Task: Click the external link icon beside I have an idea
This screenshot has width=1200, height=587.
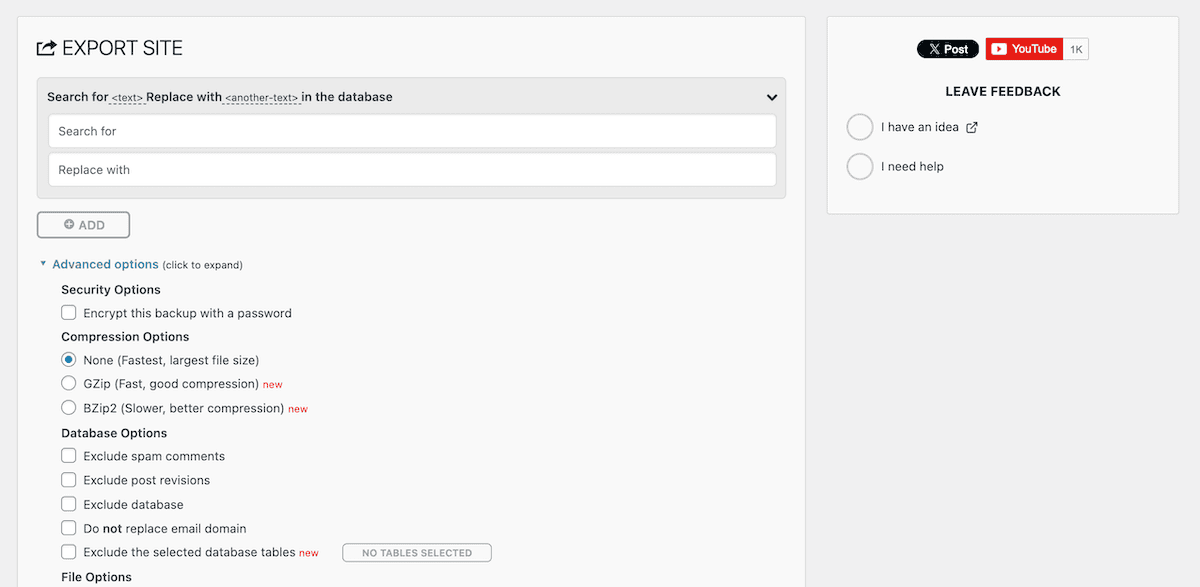Action: click(x=972, y=127)
